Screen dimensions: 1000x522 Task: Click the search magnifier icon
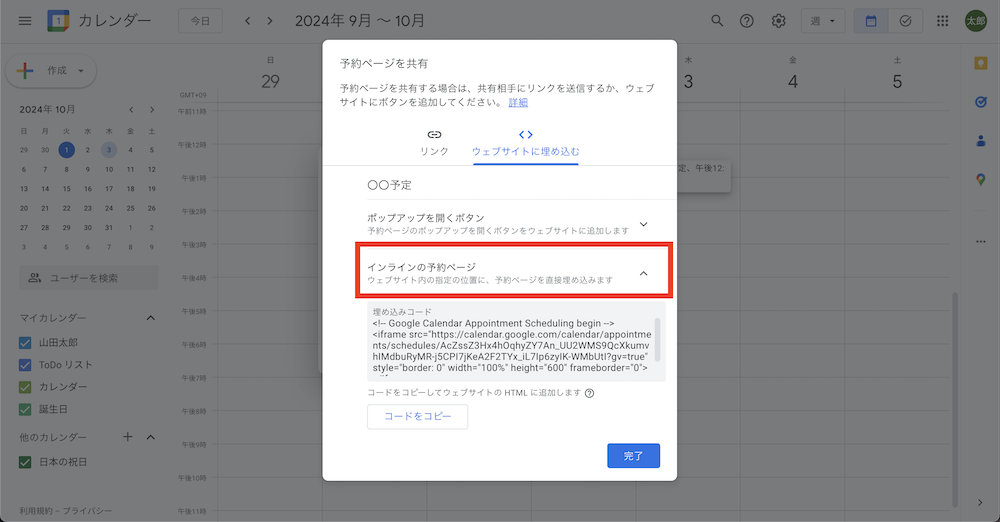coord(716,21)
